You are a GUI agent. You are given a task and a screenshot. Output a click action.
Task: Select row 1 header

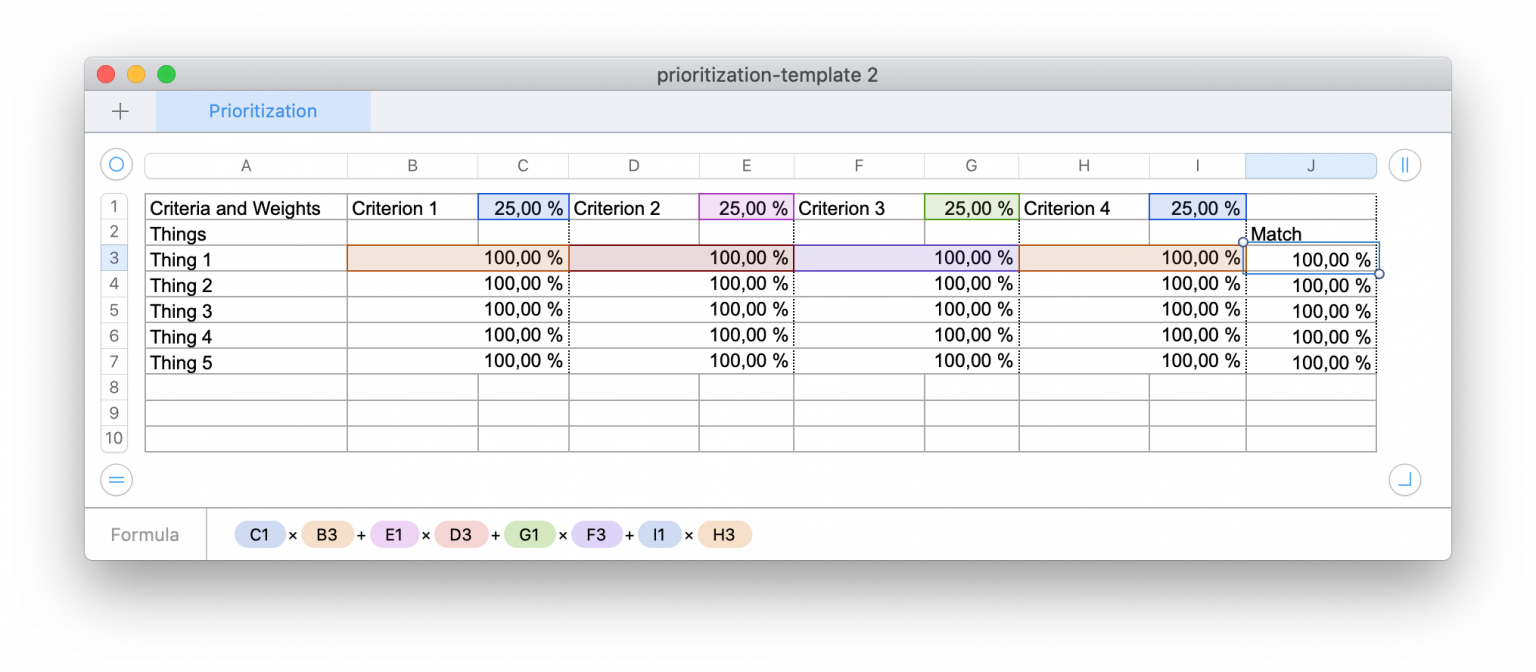coord(114,207)
